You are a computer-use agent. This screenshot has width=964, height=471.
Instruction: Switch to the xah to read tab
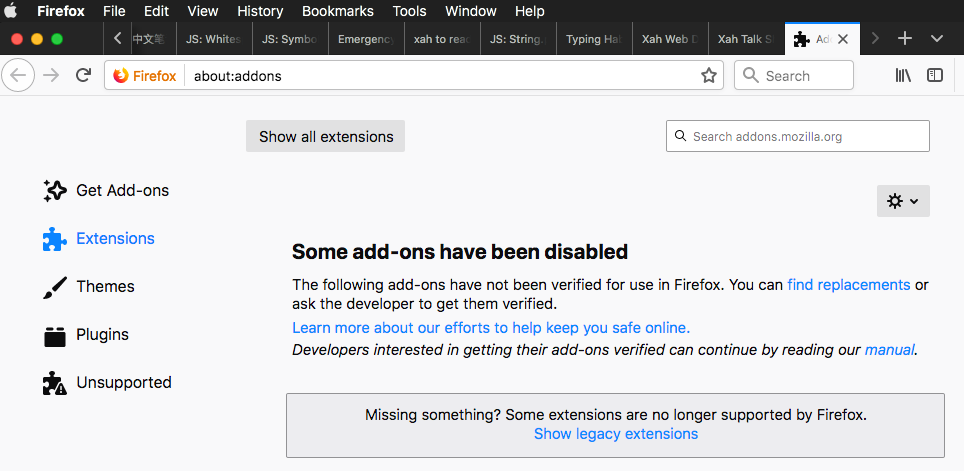(443, 39)
